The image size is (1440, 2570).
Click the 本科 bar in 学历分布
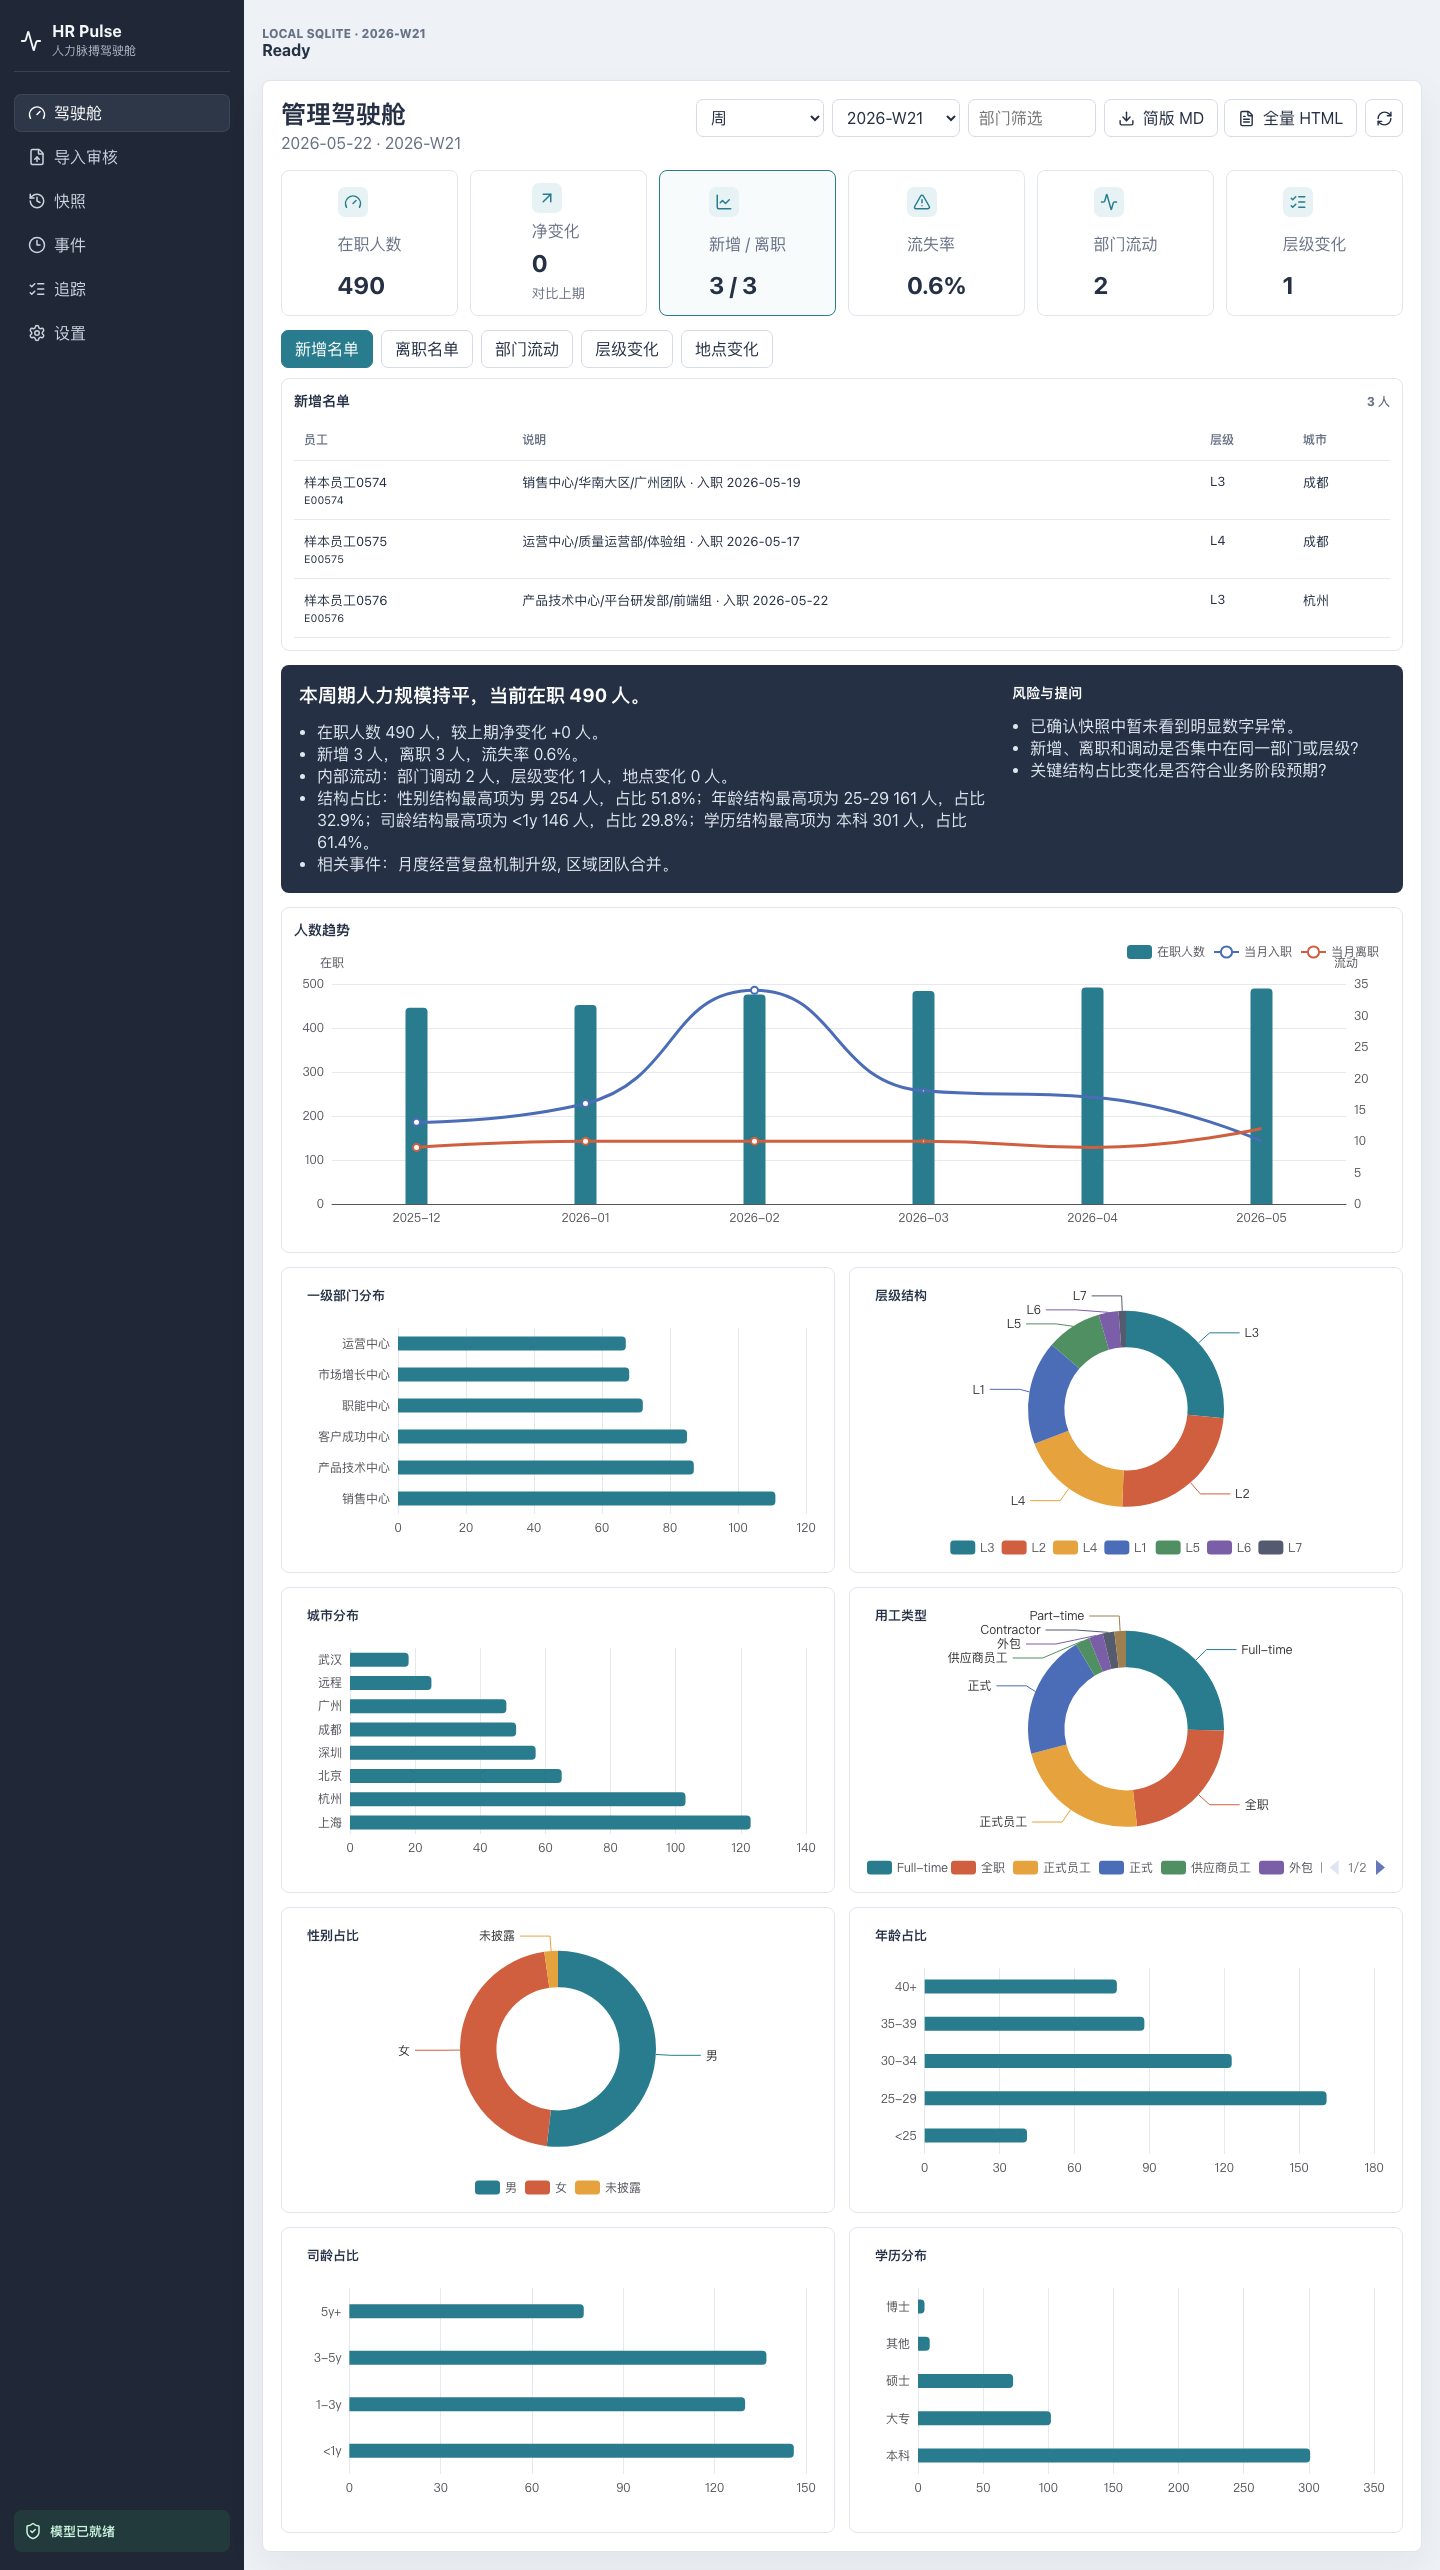pyautogui.click(x=1114, y=2455)
